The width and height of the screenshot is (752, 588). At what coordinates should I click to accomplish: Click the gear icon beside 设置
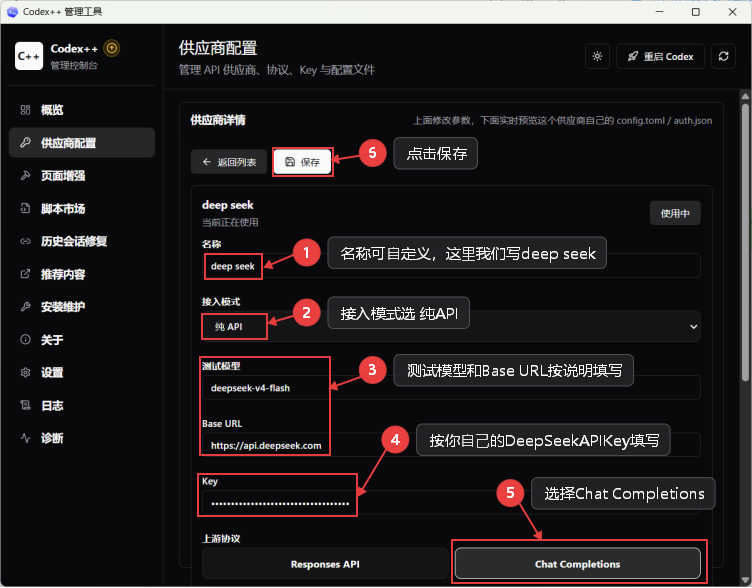pyautogui.click(x=25, y=373)
